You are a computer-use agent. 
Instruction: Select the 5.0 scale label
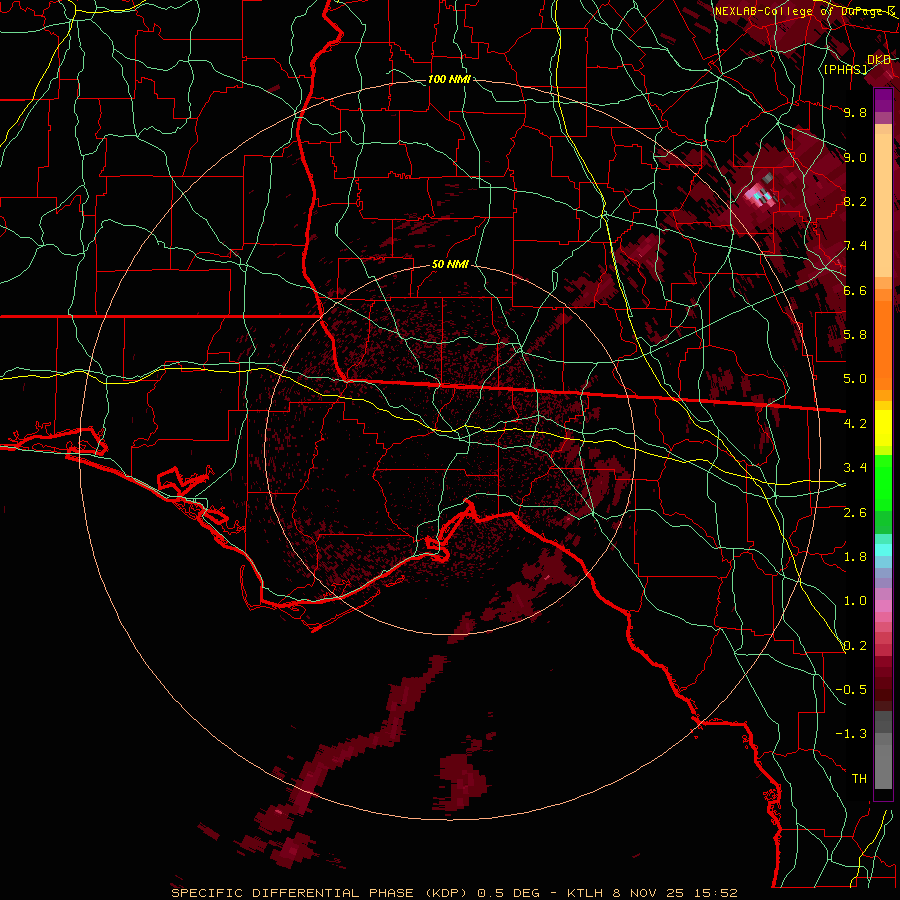(x=855, y=379)
